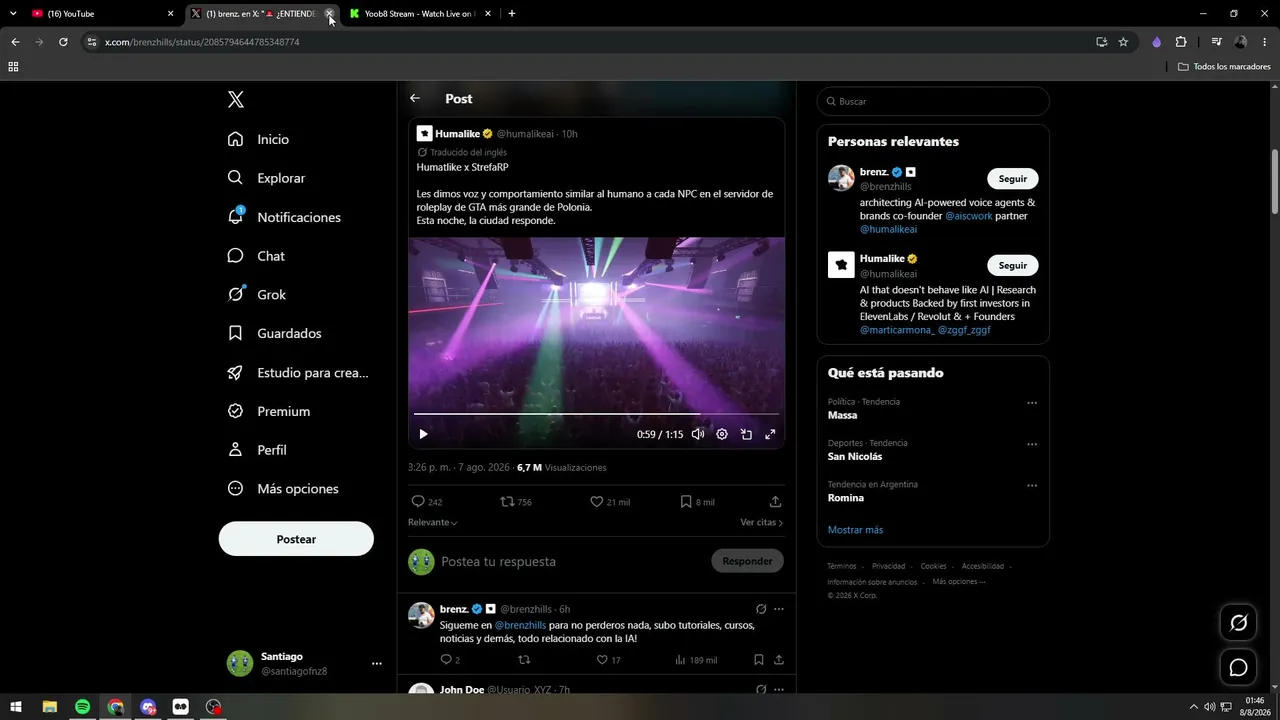Switch to Yoob8 Stream tab

pyautogui.click(x=420, y=14)
